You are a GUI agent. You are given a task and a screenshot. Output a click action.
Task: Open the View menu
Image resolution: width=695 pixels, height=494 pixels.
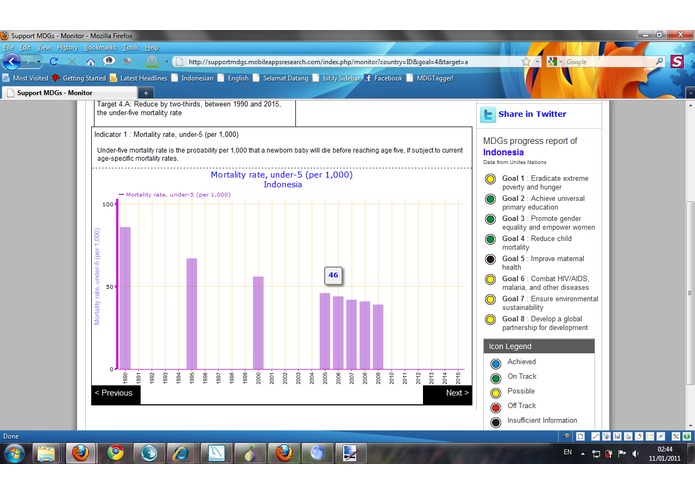[44, 47]
